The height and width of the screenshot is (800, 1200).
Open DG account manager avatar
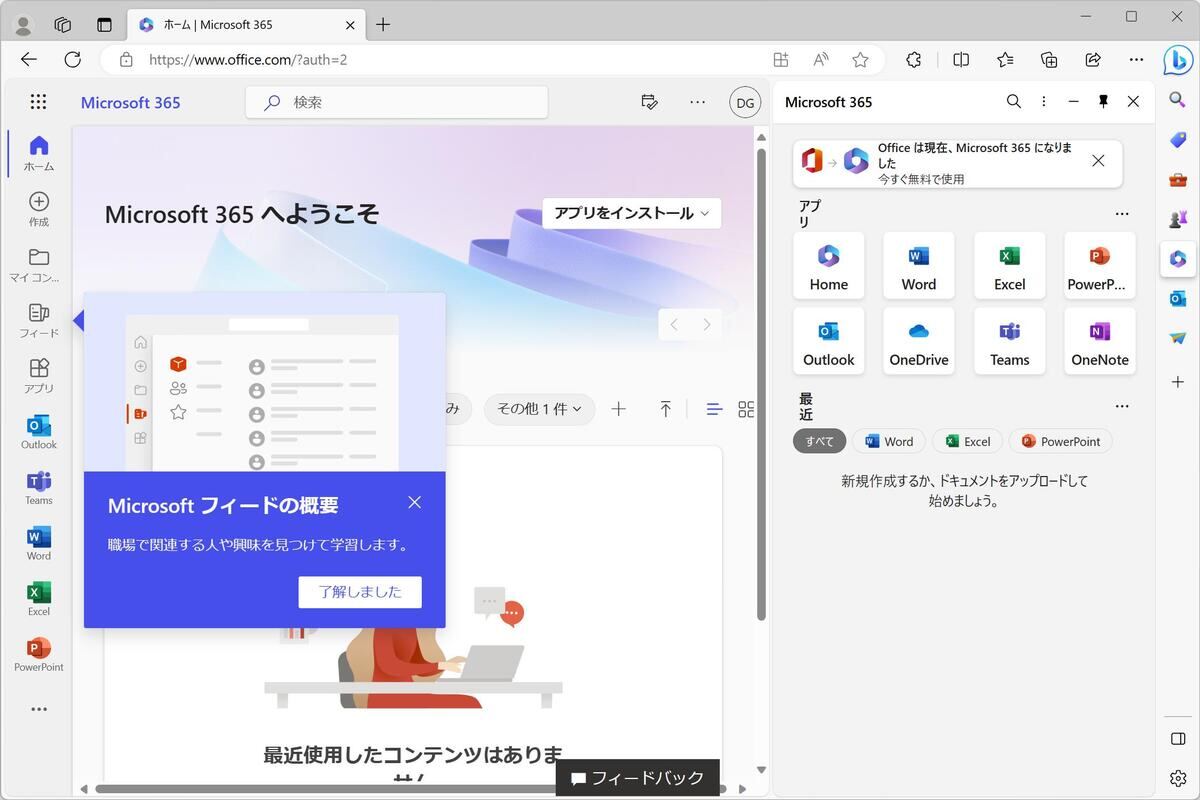click(x=745, y=102)
